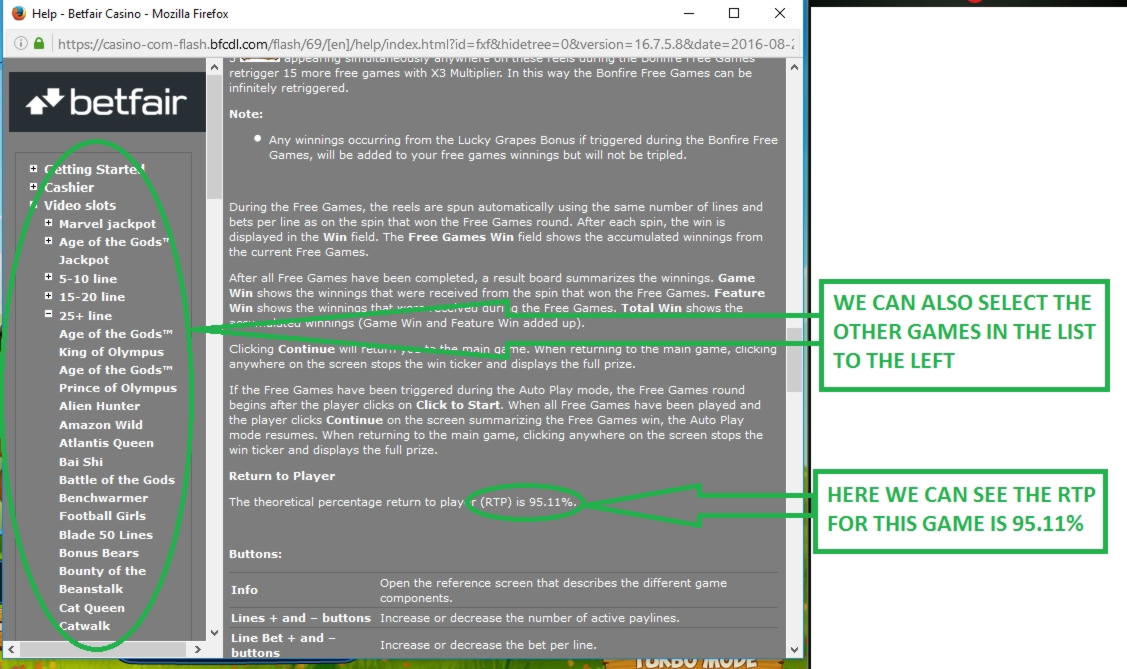Select the 25+ line category

coord(86,315)
